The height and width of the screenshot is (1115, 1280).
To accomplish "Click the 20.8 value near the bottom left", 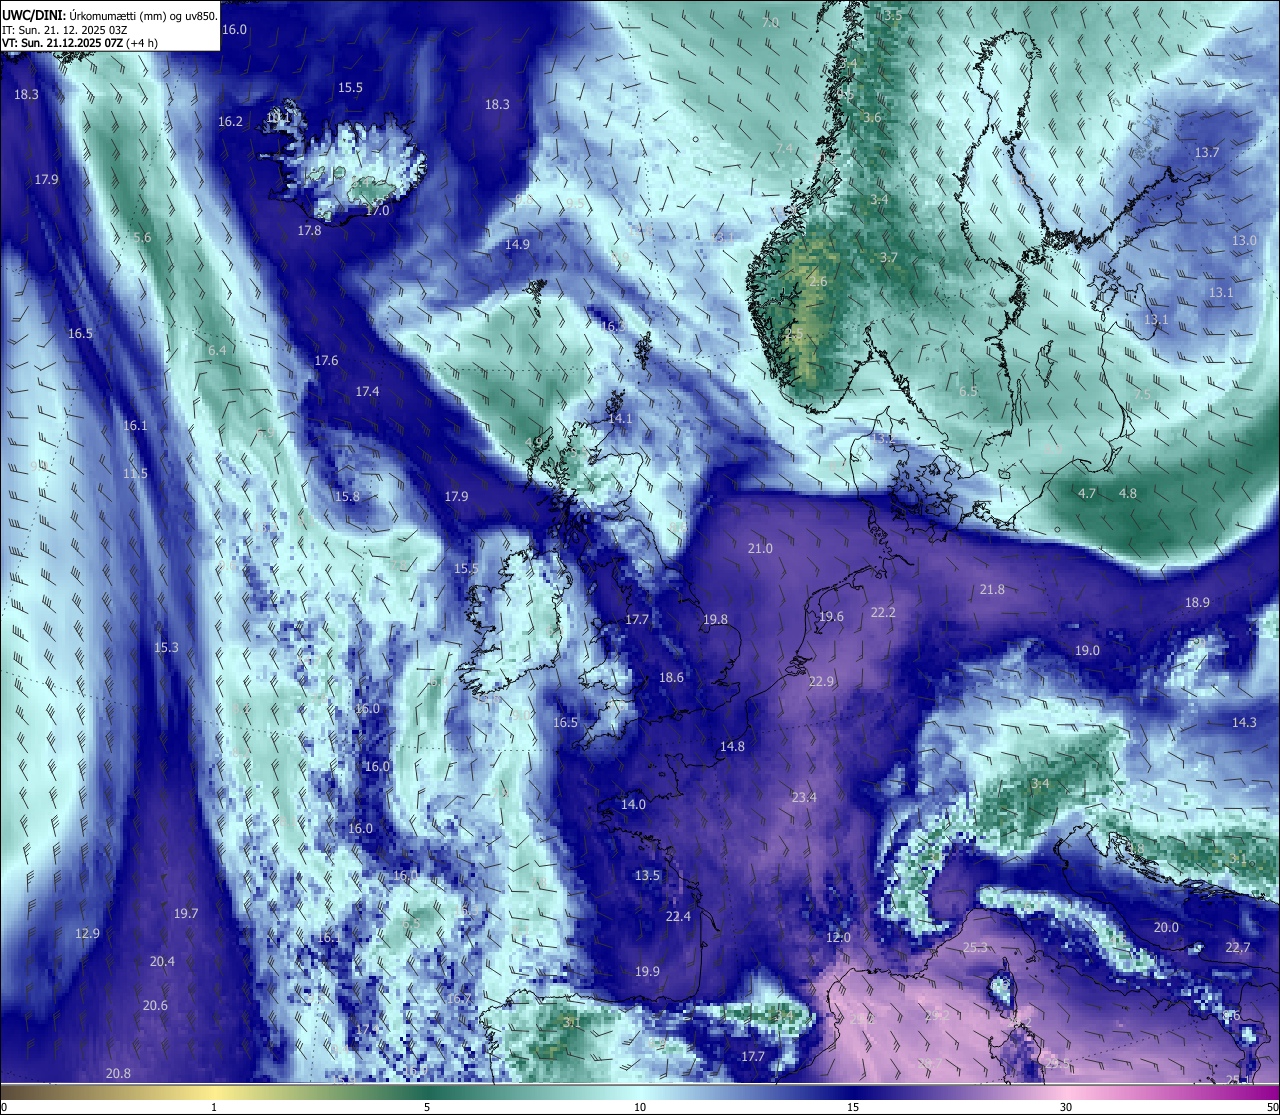I will click(x=118, y=1073).
